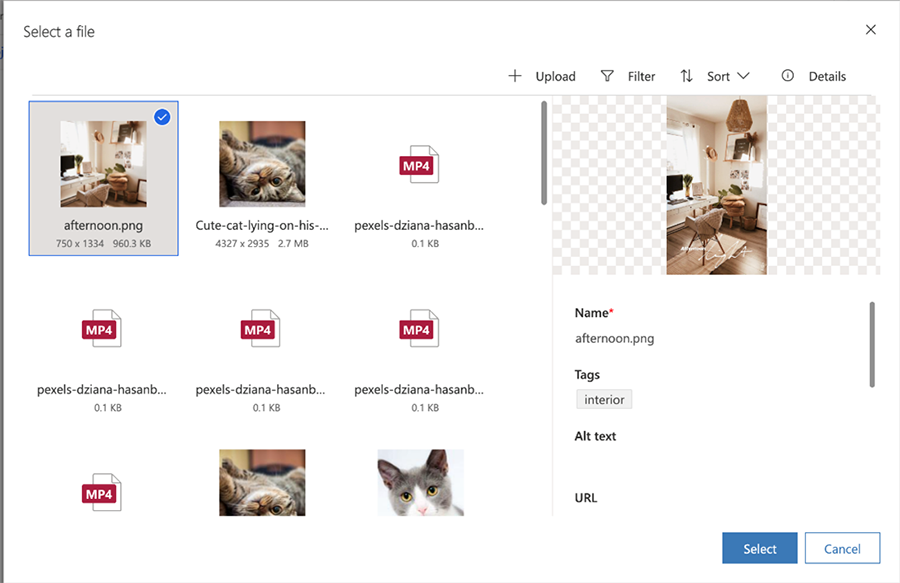Select the second-row middle MP4 file icon

[261, 329]
